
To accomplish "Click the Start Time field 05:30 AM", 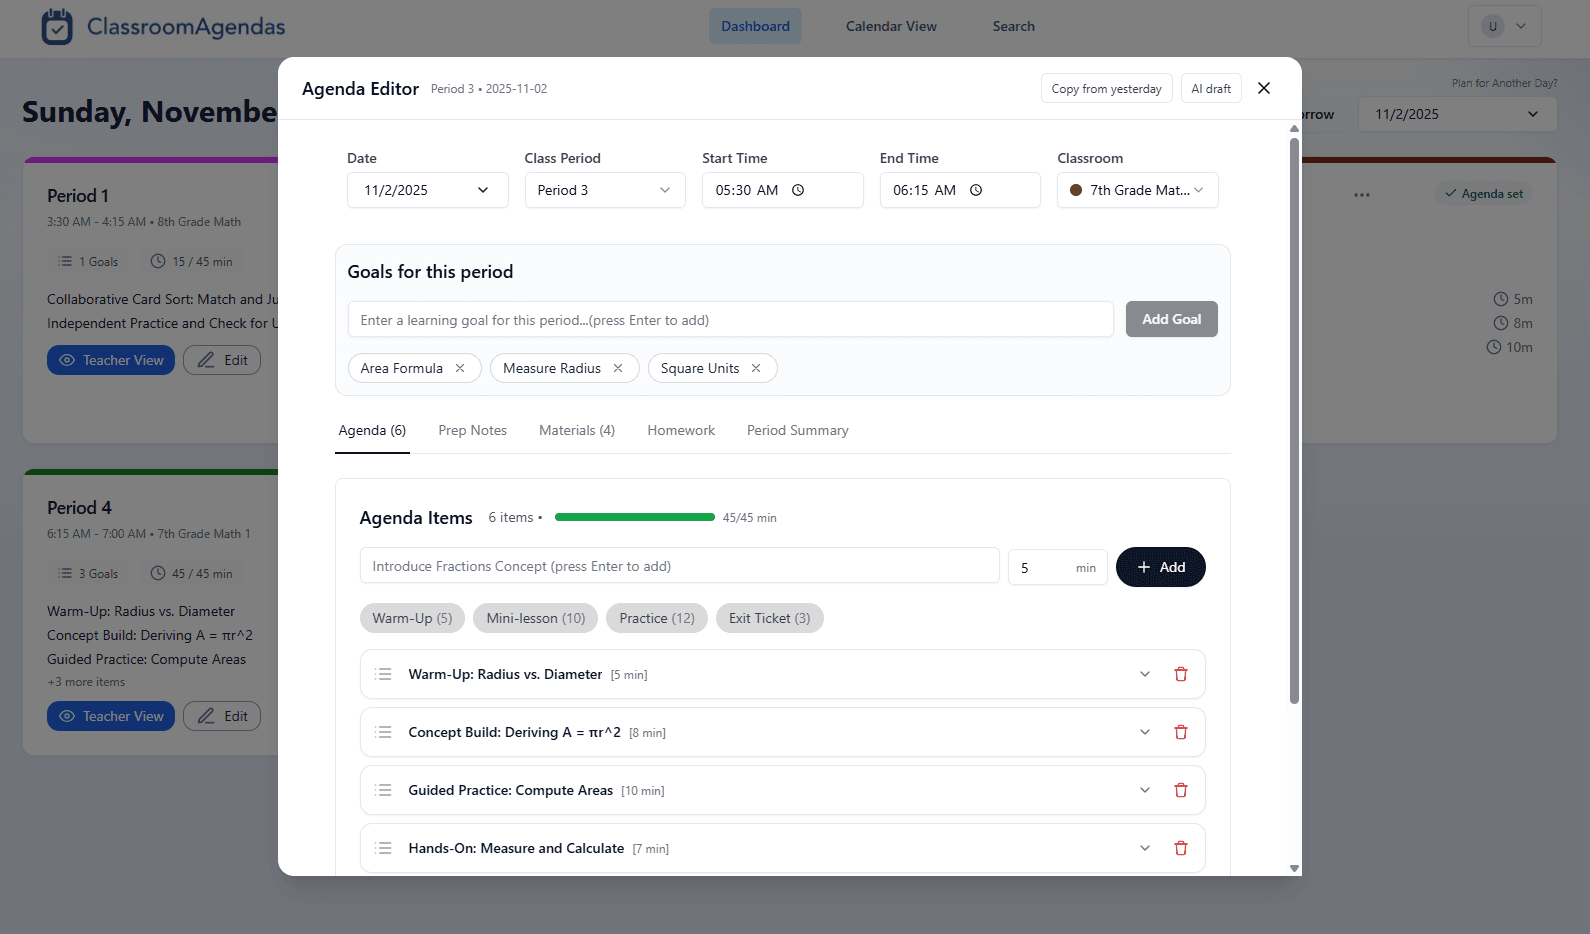I will 782,190.
